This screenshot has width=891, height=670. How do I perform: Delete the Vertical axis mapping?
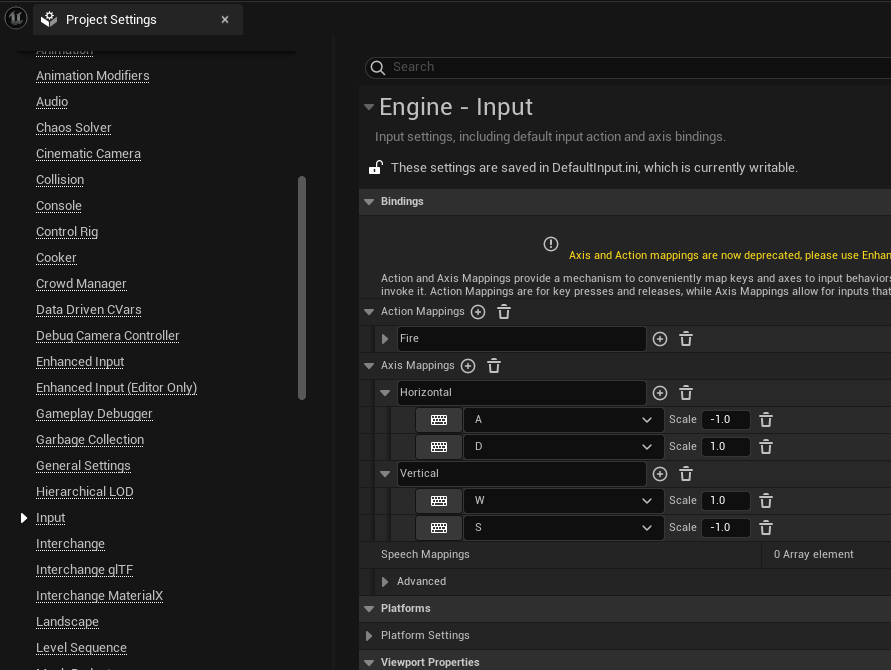686,474
